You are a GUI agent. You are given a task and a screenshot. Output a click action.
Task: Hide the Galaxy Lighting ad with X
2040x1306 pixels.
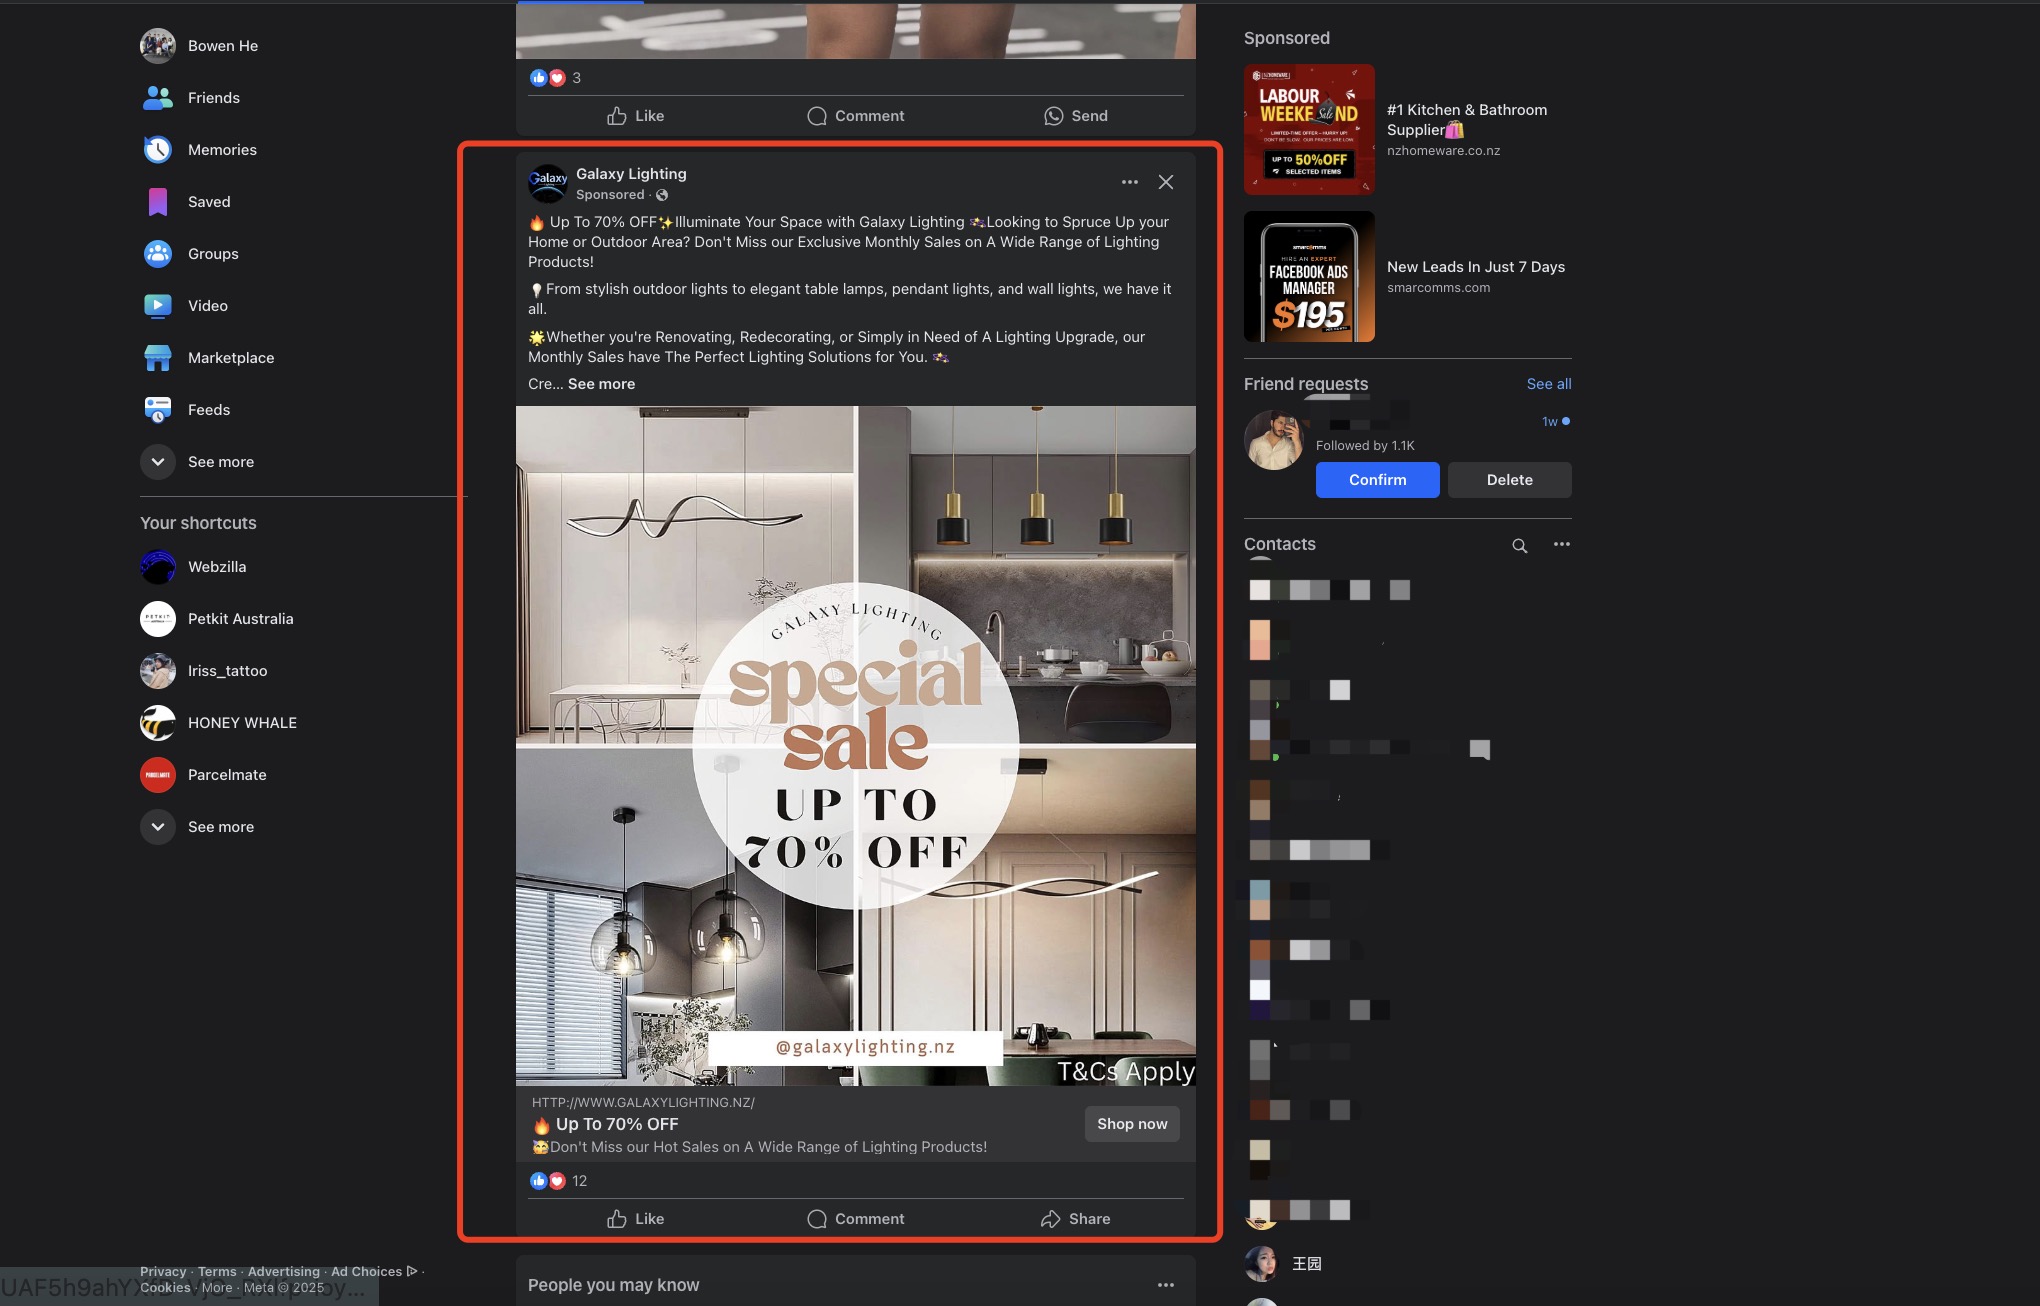click(1166, 182)
